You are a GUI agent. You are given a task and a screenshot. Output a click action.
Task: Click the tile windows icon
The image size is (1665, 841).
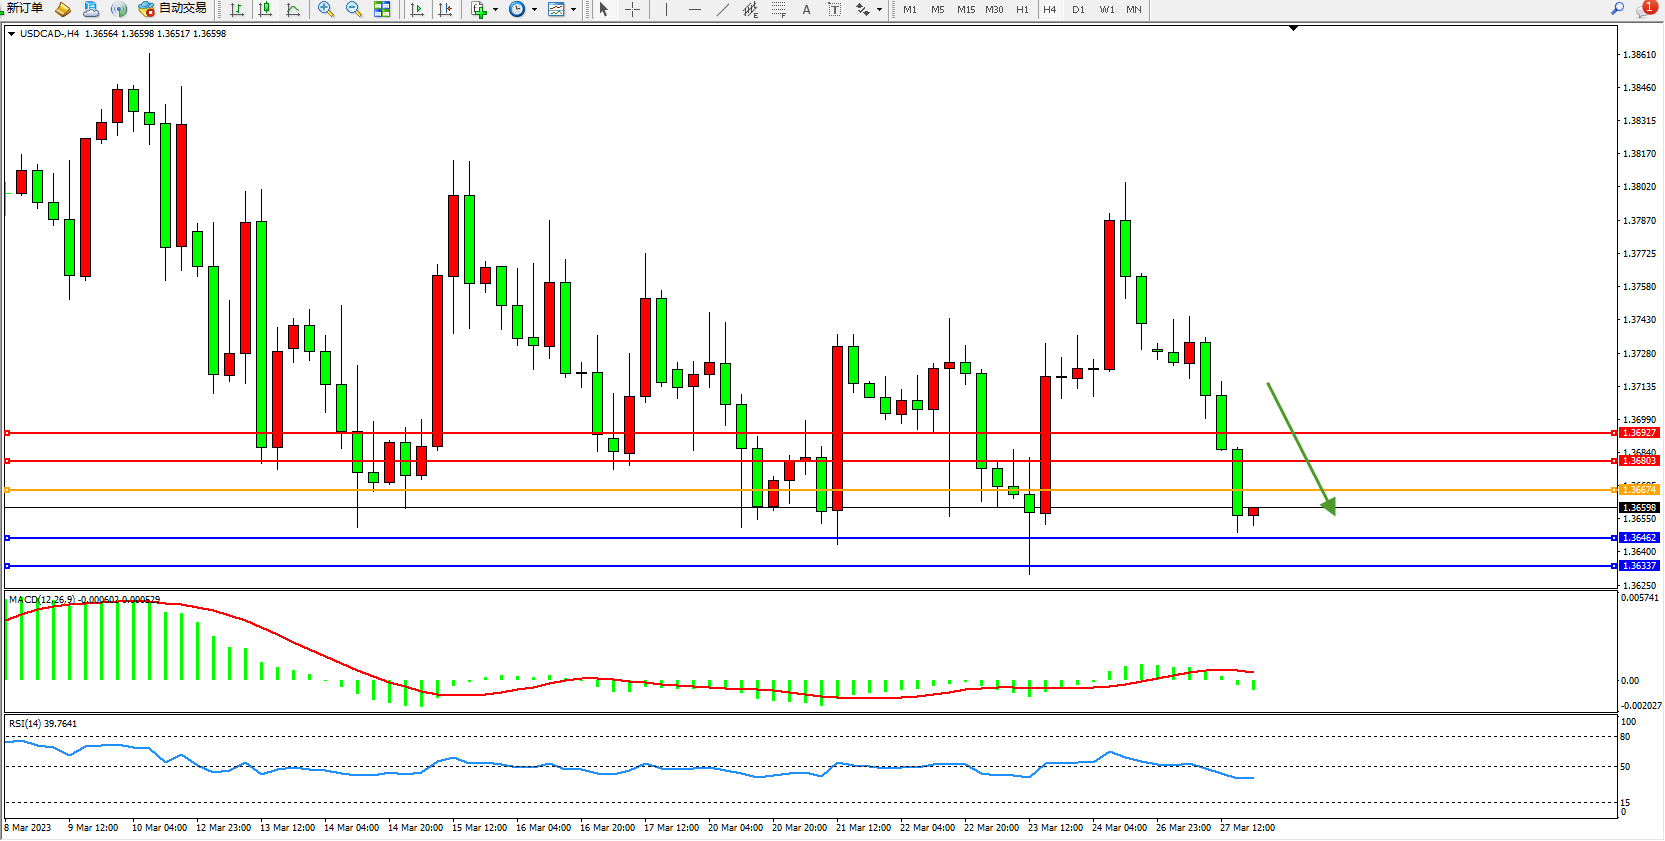click(x=382, y=10)
